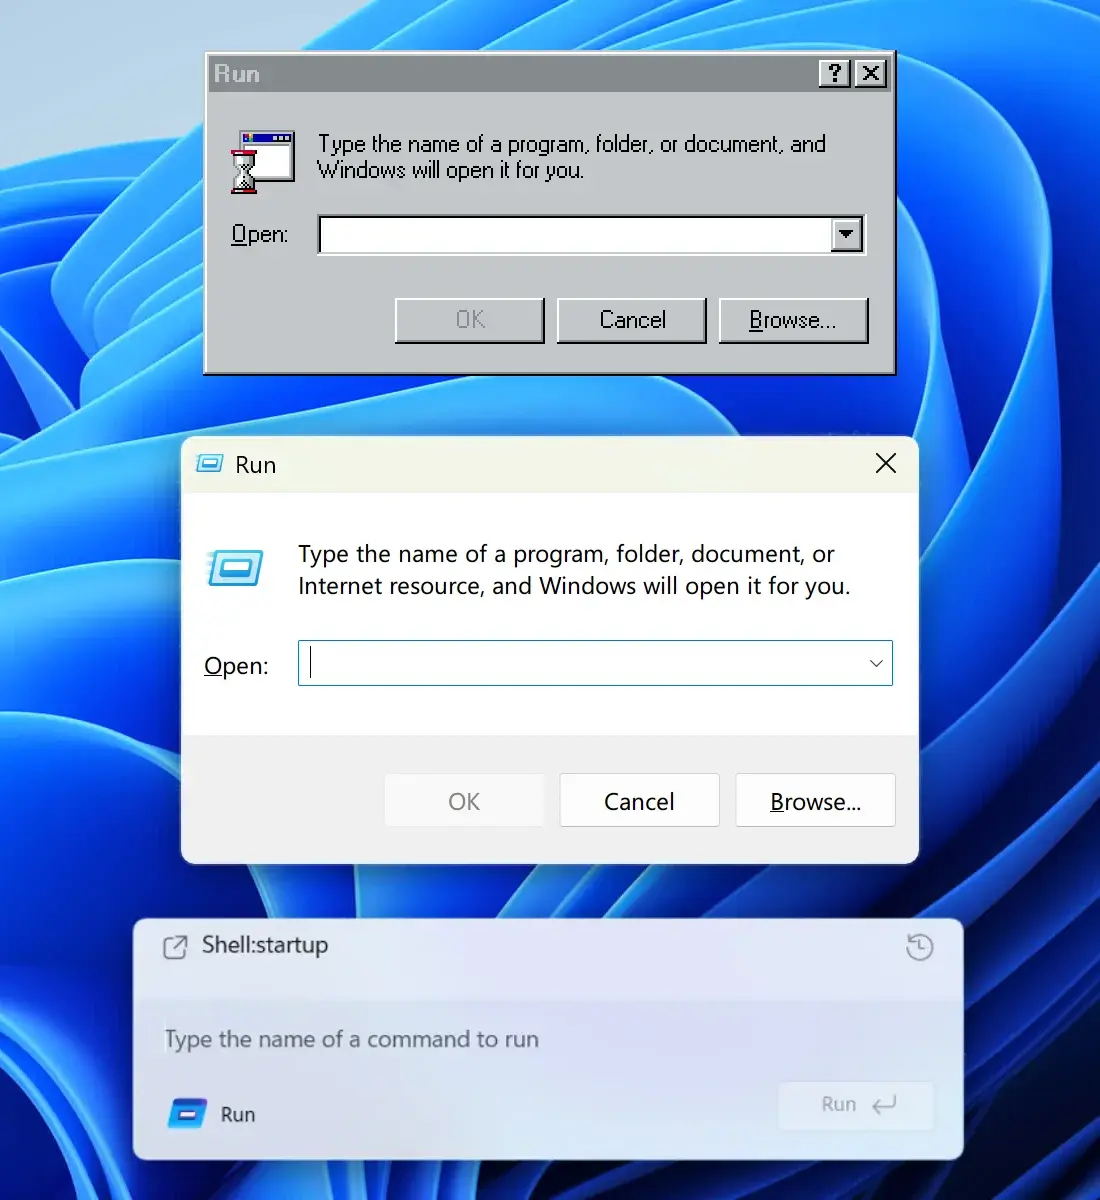Click Browse... in the classic gray dialog

793,320
